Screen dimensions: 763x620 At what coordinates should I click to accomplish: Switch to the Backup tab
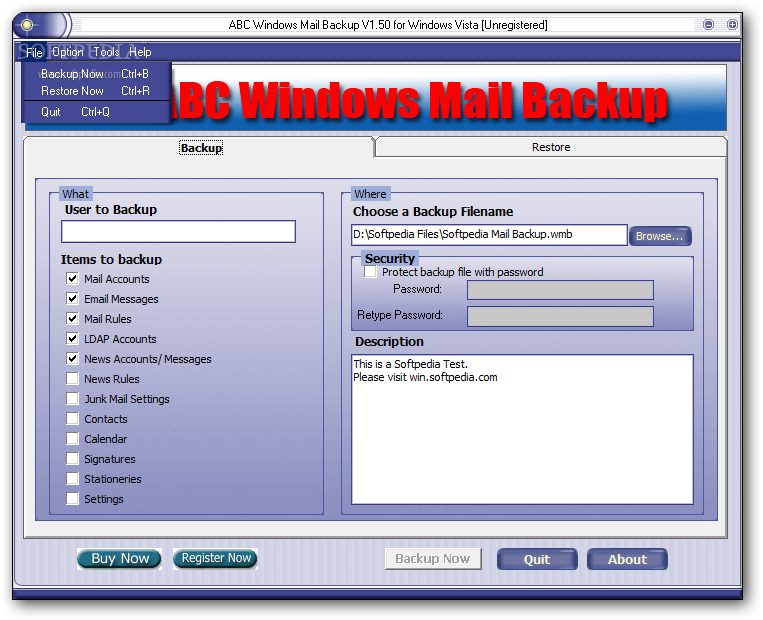[201, 148]
